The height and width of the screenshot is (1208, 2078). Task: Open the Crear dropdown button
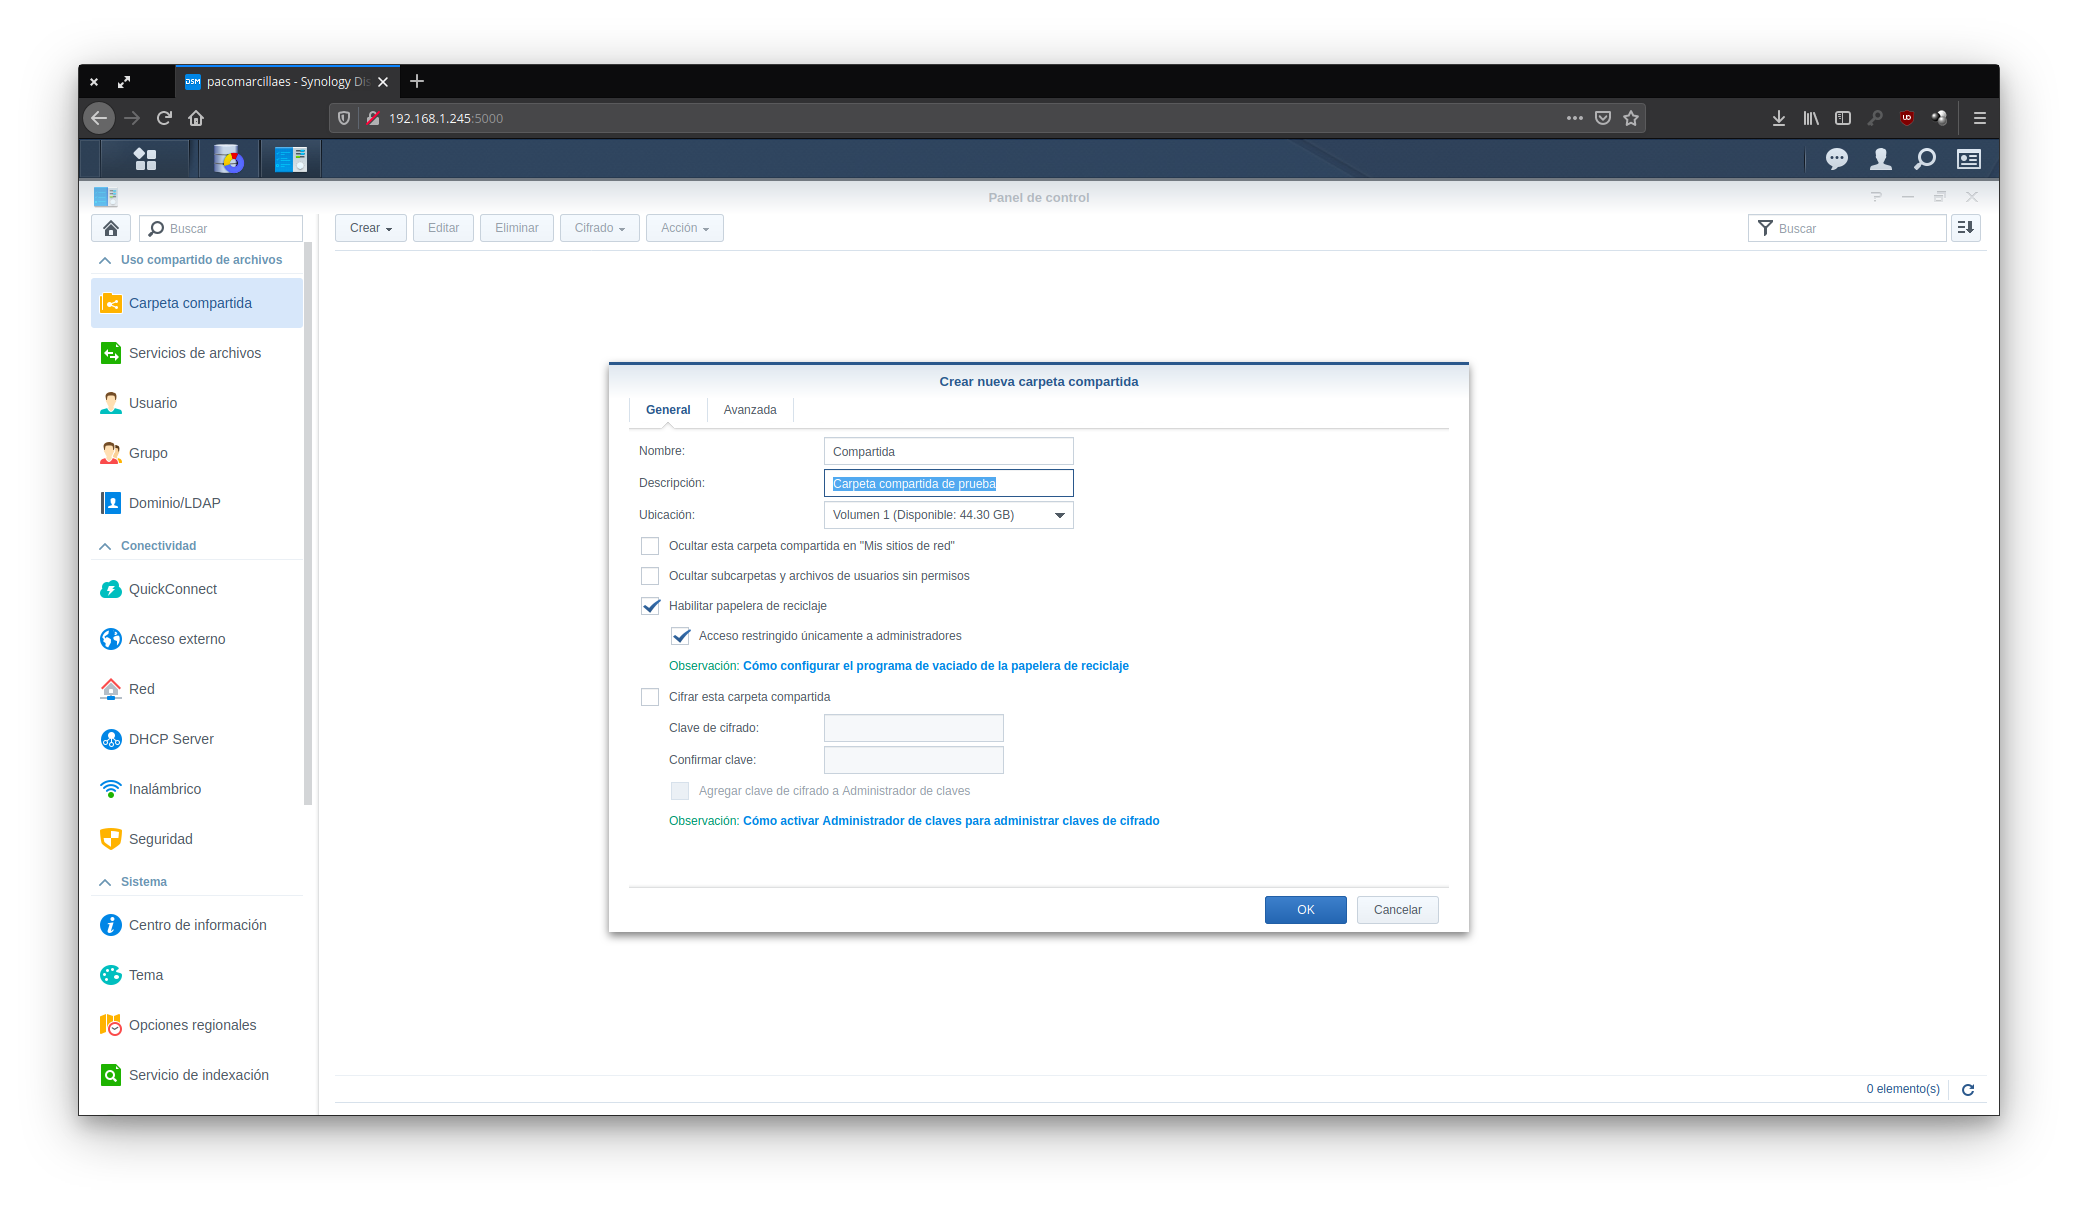(x=370, y=228)
